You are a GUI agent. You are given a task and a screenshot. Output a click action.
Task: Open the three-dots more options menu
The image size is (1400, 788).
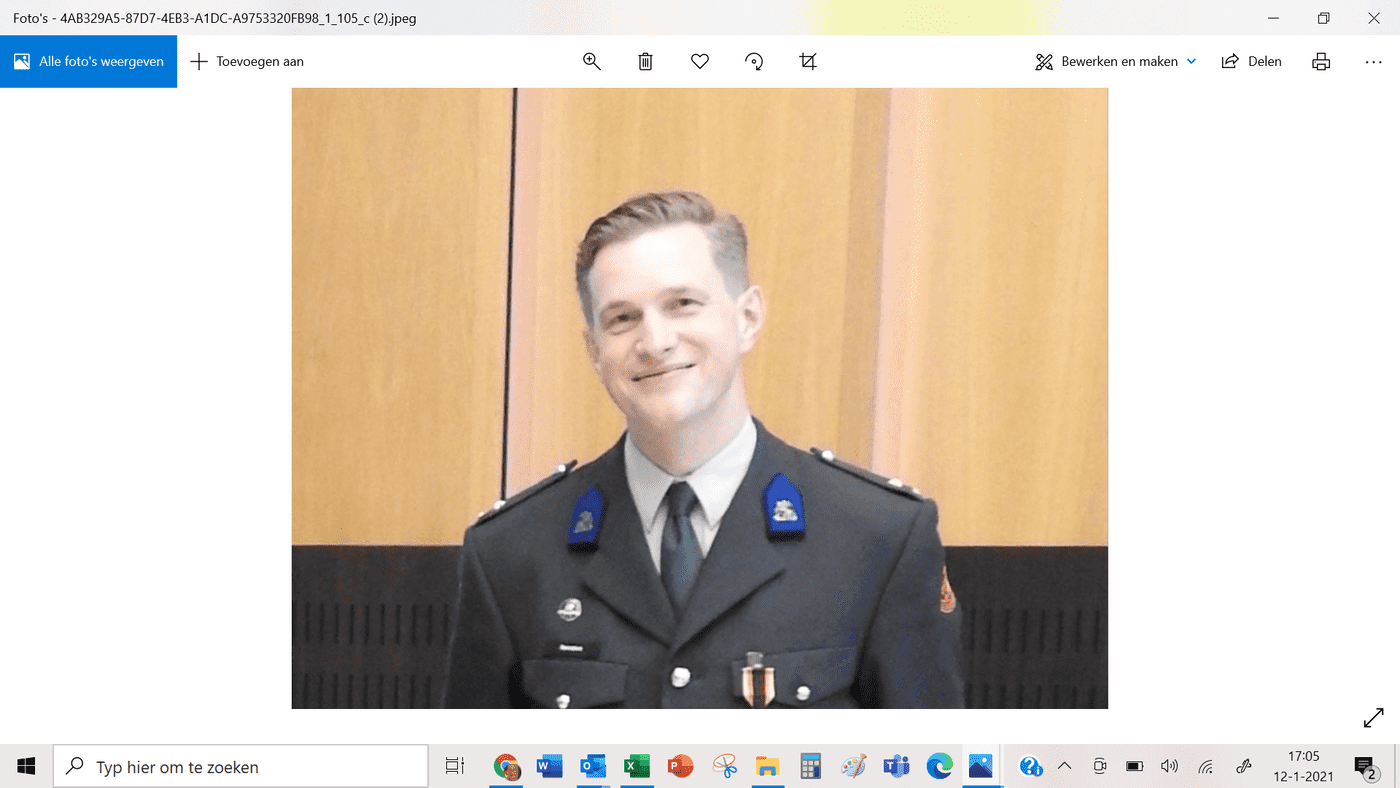(x=1373, y=62)
